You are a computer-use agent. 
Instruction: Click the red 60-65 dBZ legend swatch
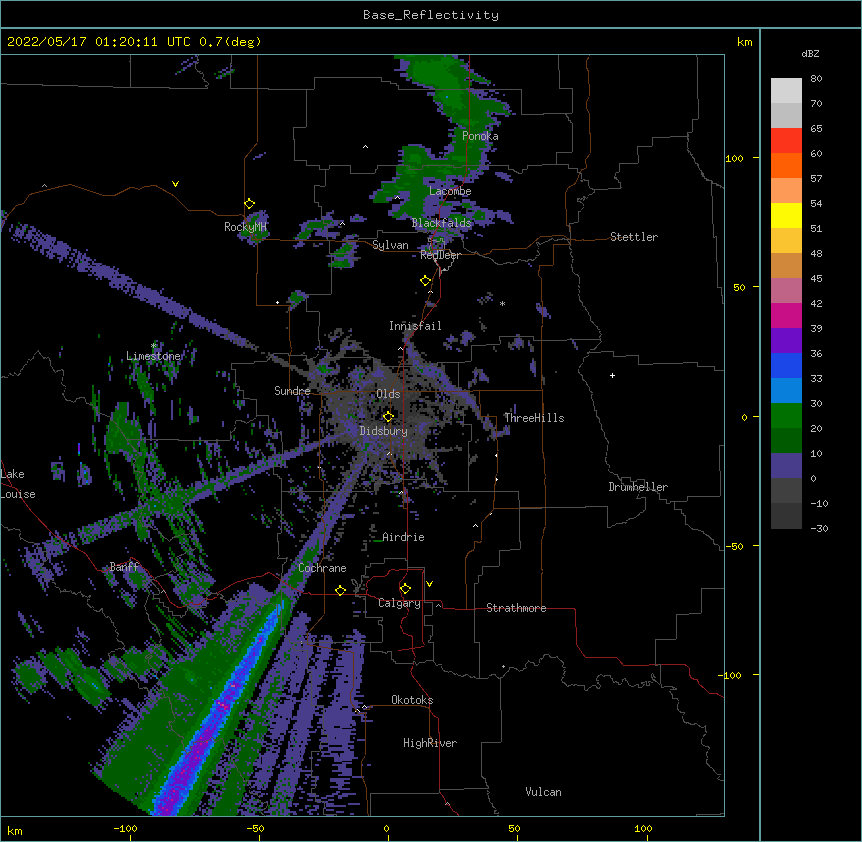coord(786,140)
